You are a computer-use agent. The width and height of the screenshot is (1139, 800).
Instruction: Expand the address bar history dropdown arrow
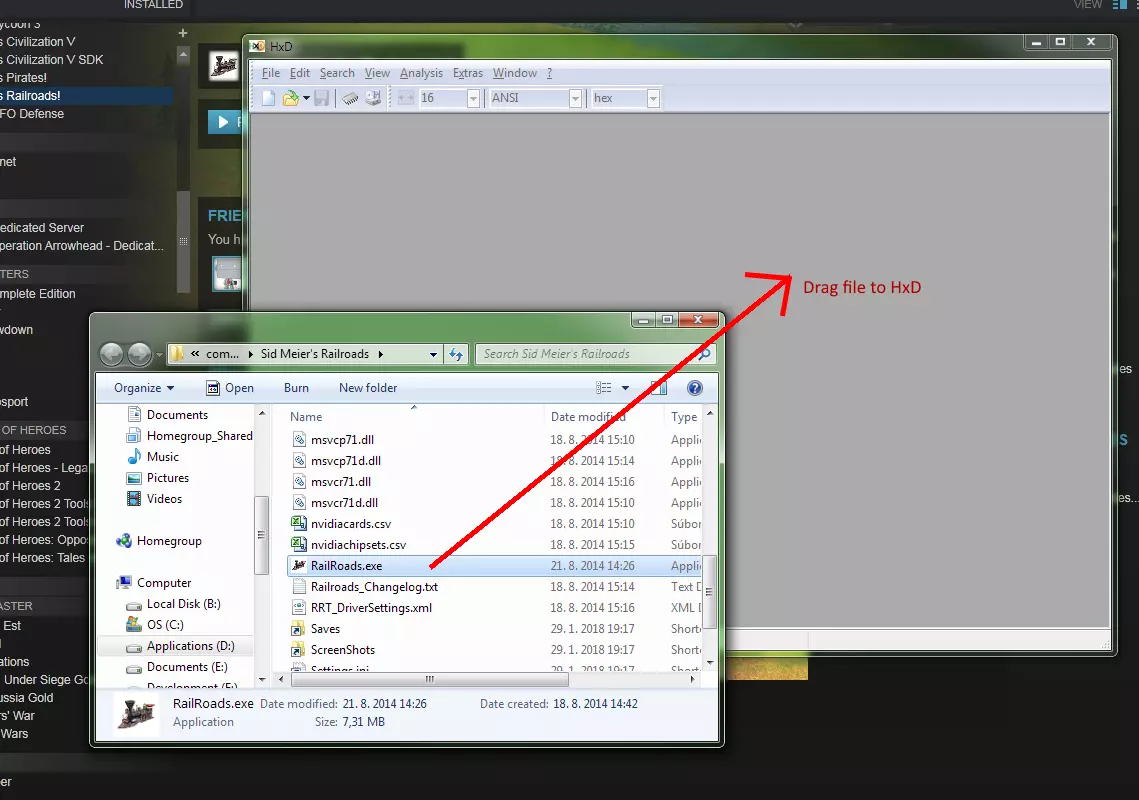coord(434,355)
